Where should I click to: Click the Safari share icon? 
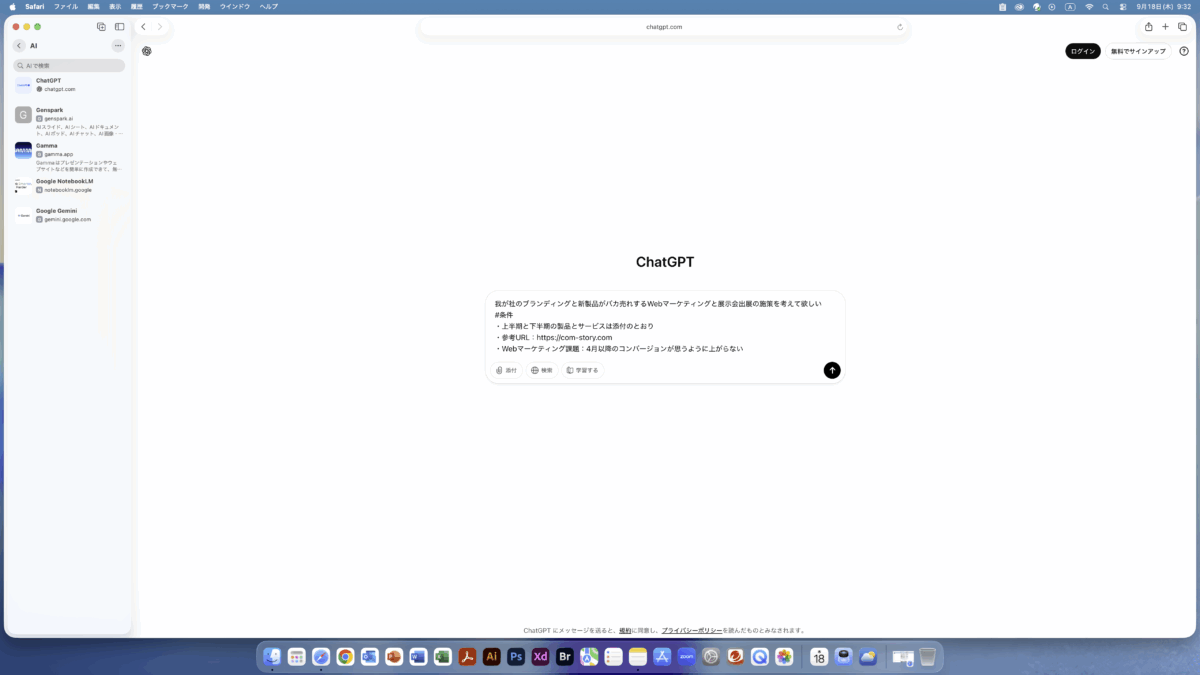click(x=1148, y=27)
